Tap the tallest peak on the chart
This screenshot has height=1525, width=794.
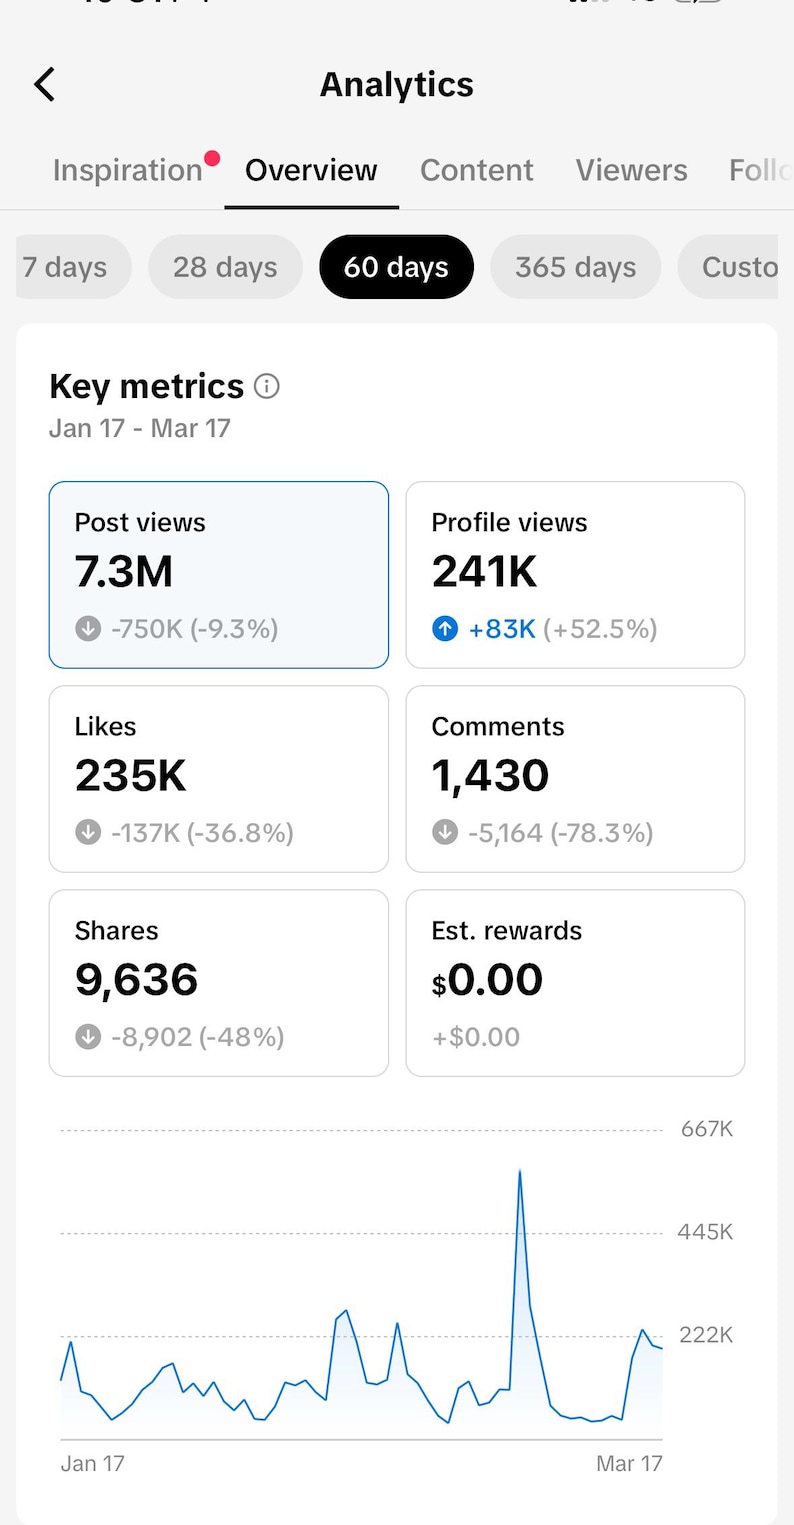(x=520, y=1171)
